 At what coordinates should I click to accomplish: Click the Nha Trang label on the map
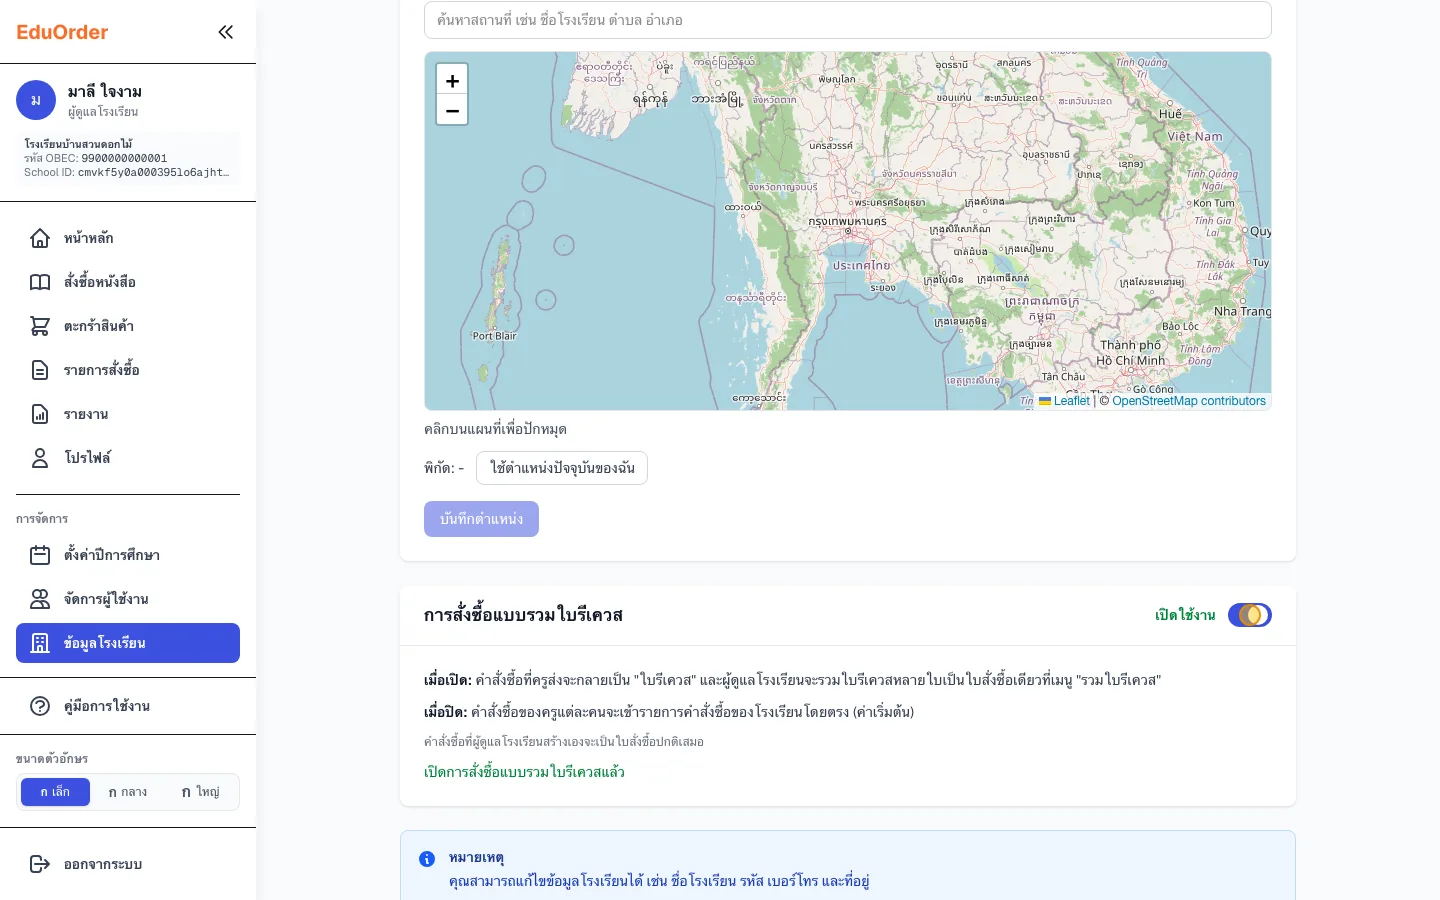pyautogui.click(x=1242, y=311)
